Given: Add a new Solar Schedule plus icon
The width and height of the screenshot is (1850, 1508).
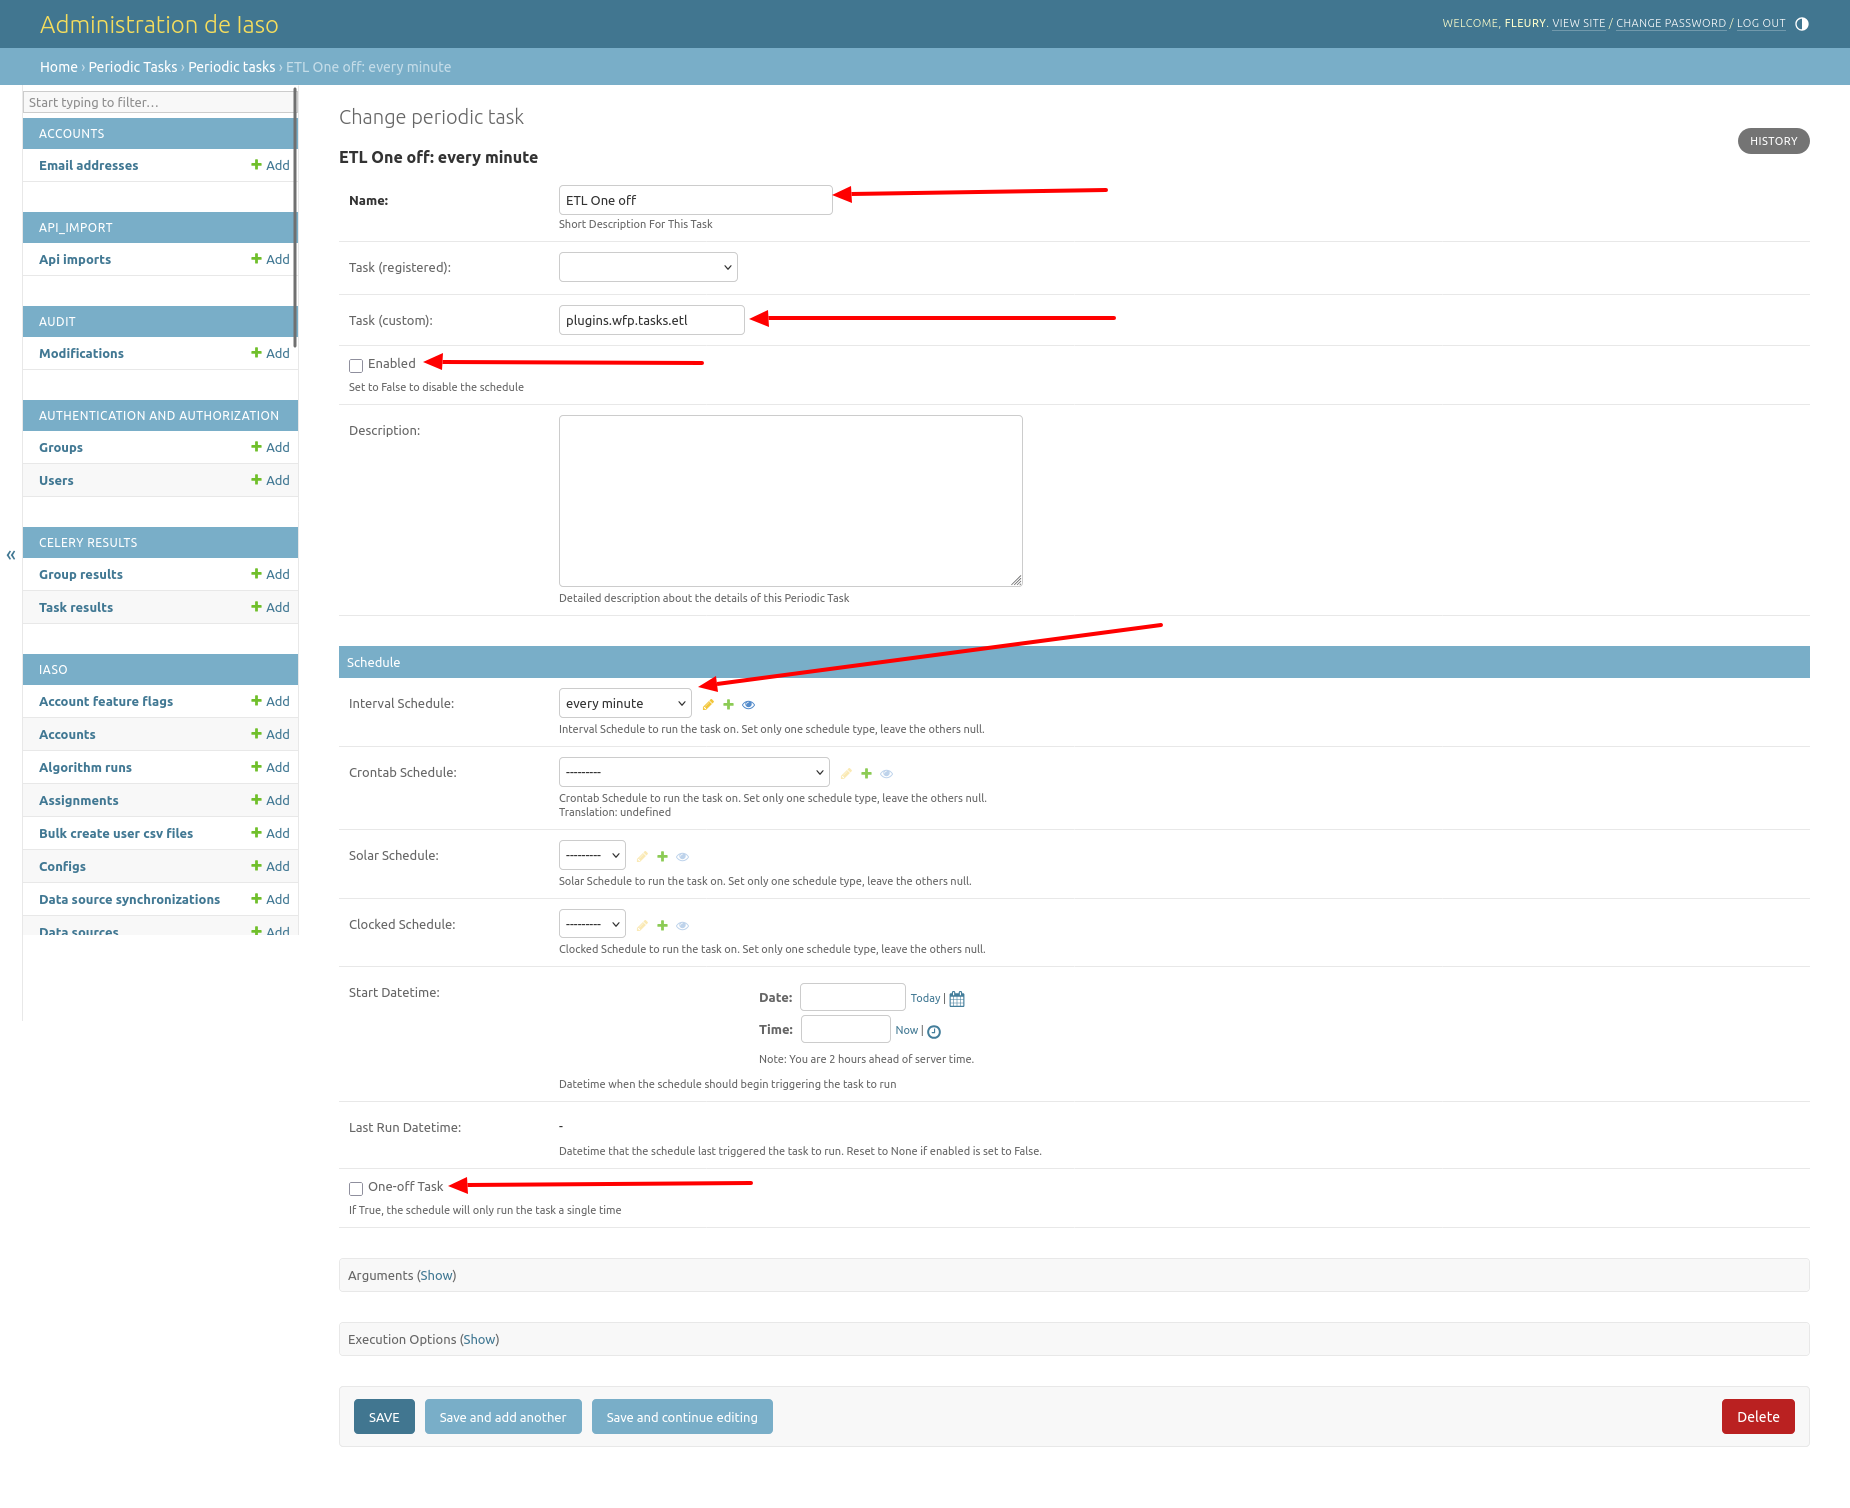Looking at the screenshot, I should pos(662,856).
